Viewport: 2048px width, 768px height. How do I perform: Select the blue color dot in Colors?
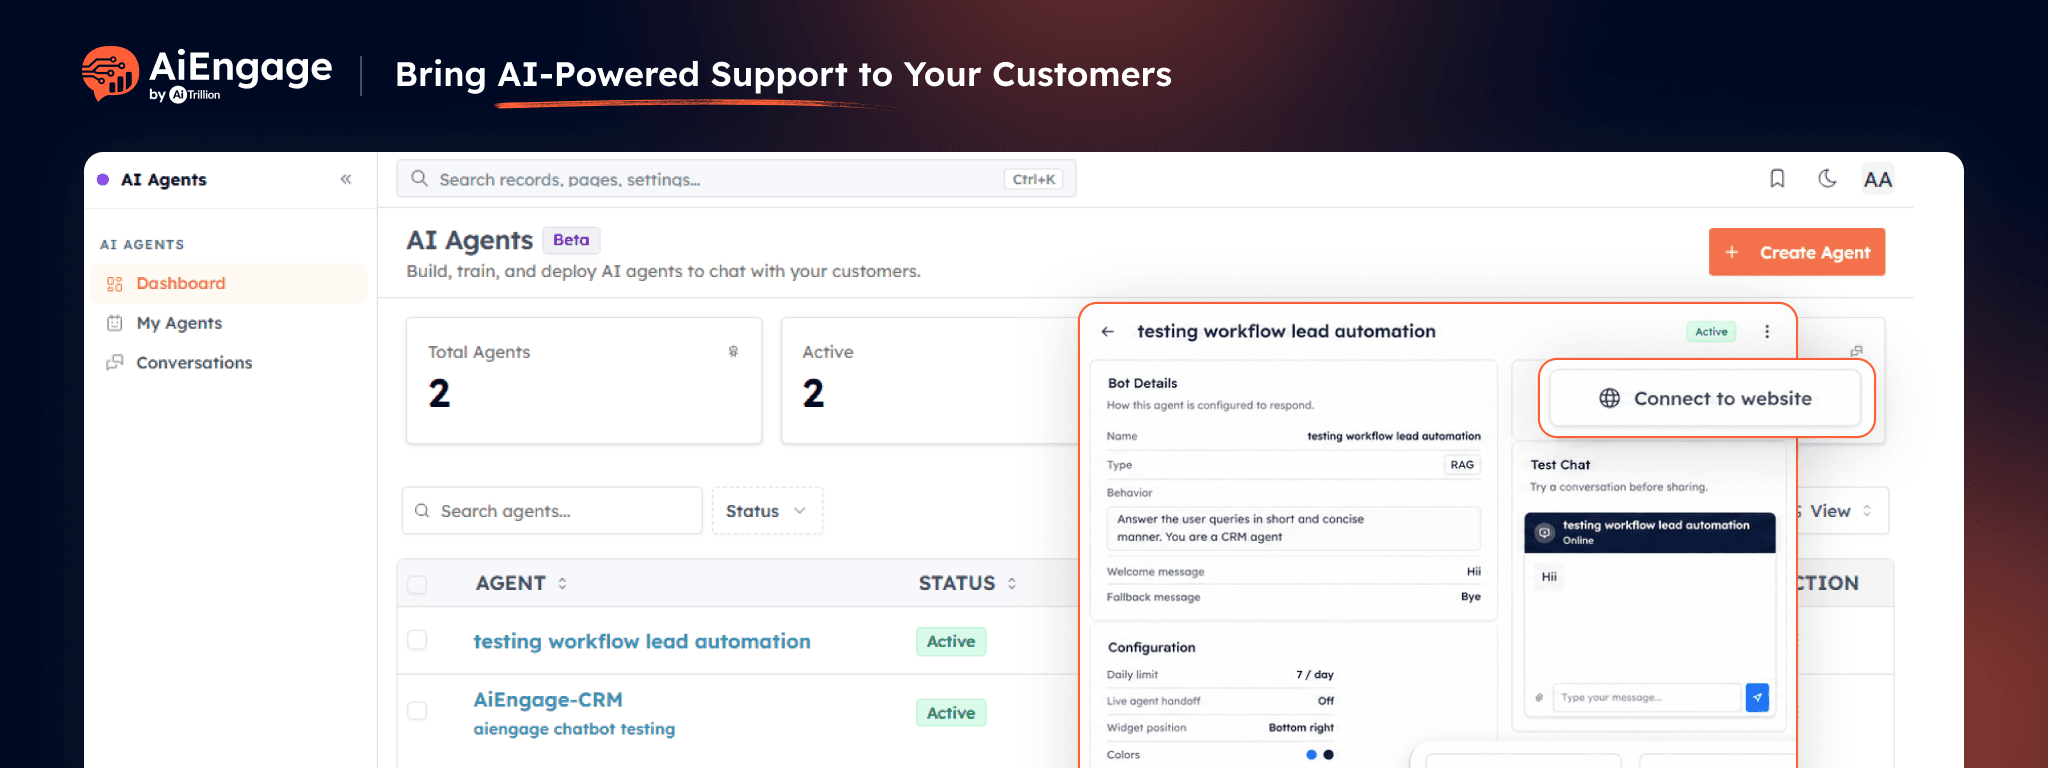point(1311,755)
